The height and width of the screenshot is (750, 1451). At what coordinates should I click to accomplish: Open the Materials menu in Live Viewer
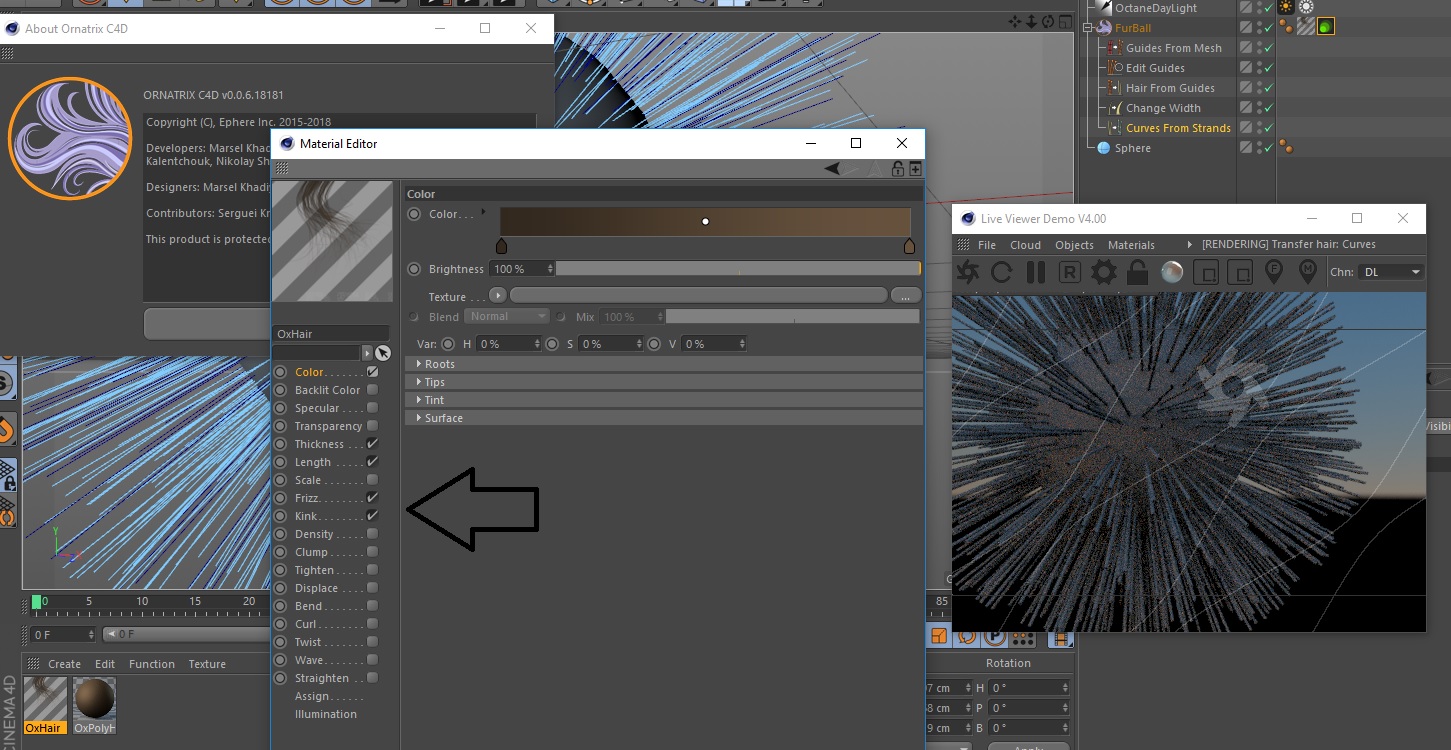pos(1131,245)
